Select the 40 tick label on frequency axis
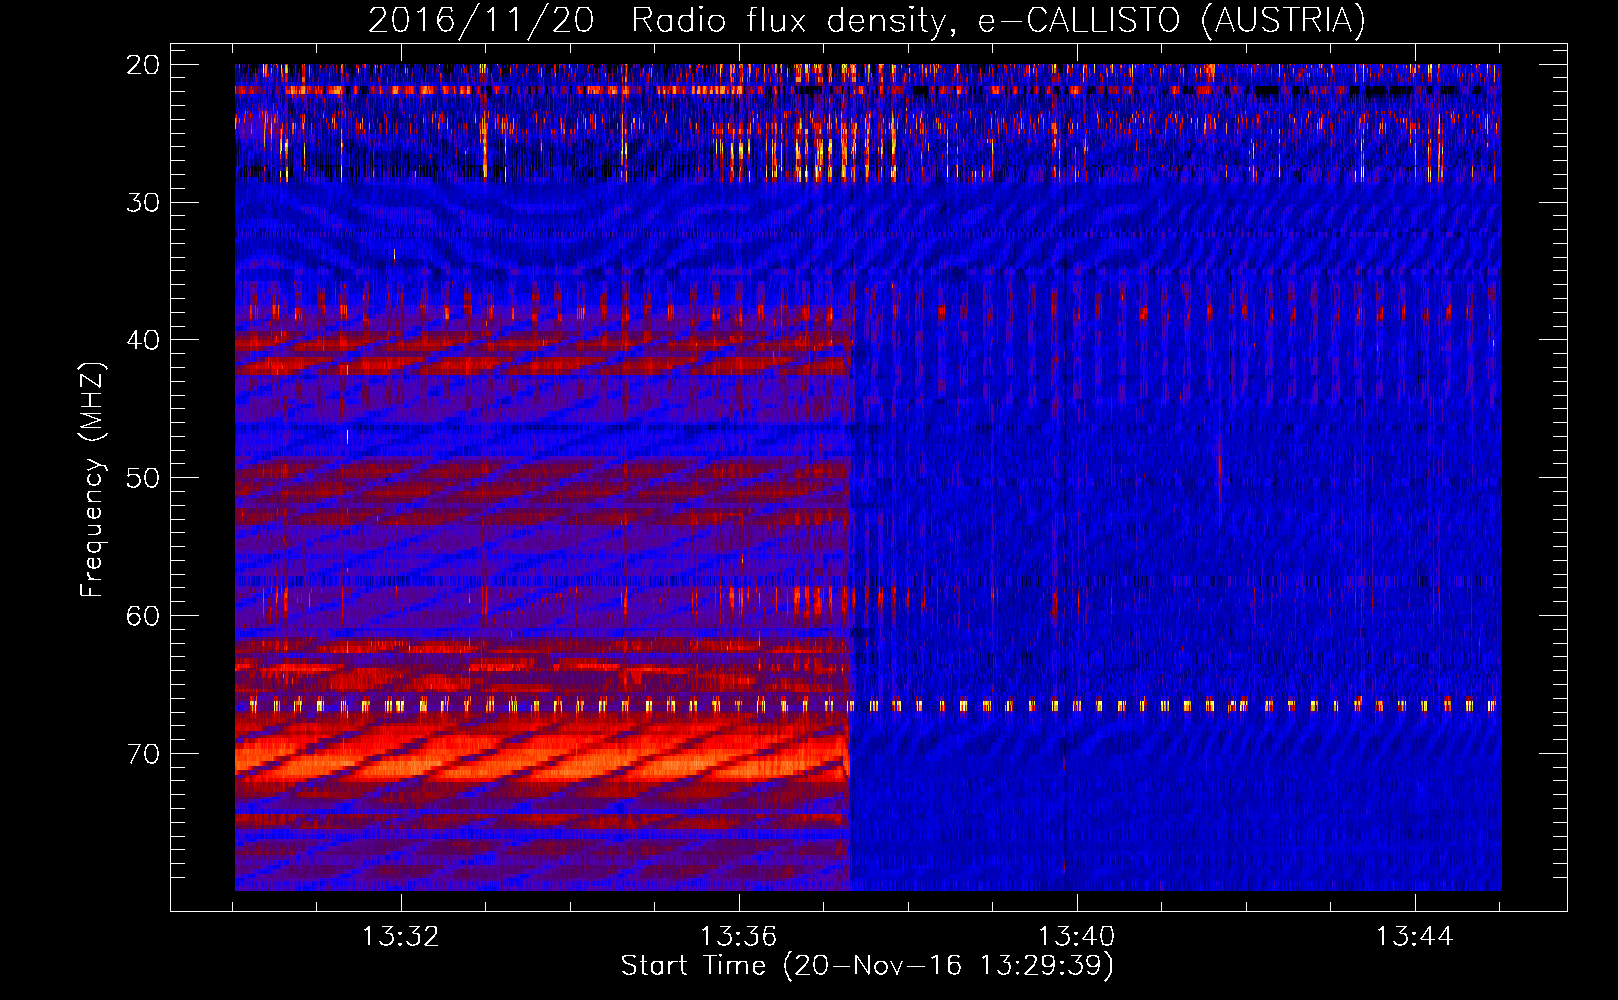 pos(144,340)
